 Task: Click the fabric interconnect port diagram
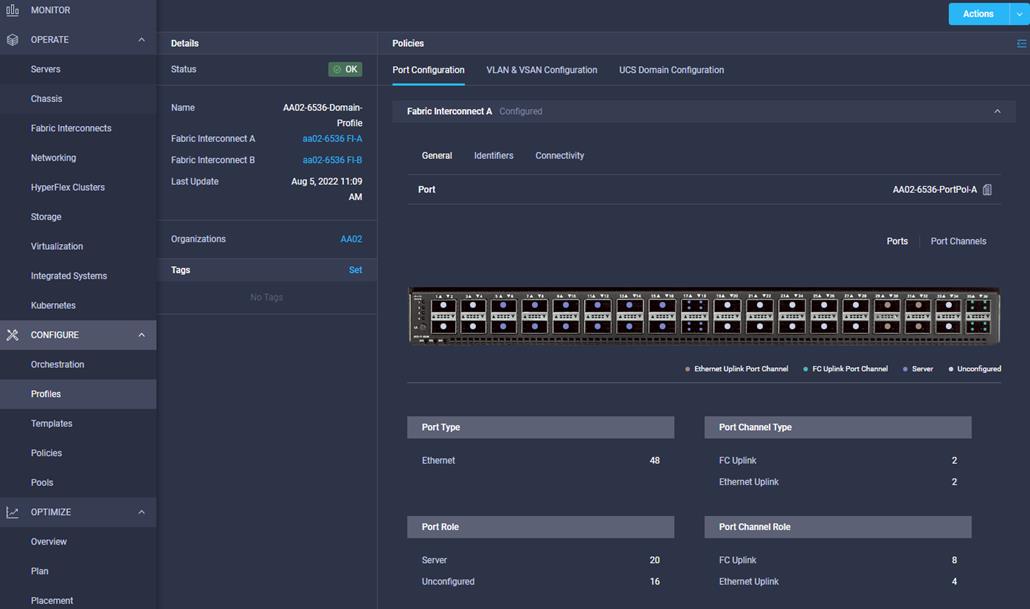click(704, 315)
